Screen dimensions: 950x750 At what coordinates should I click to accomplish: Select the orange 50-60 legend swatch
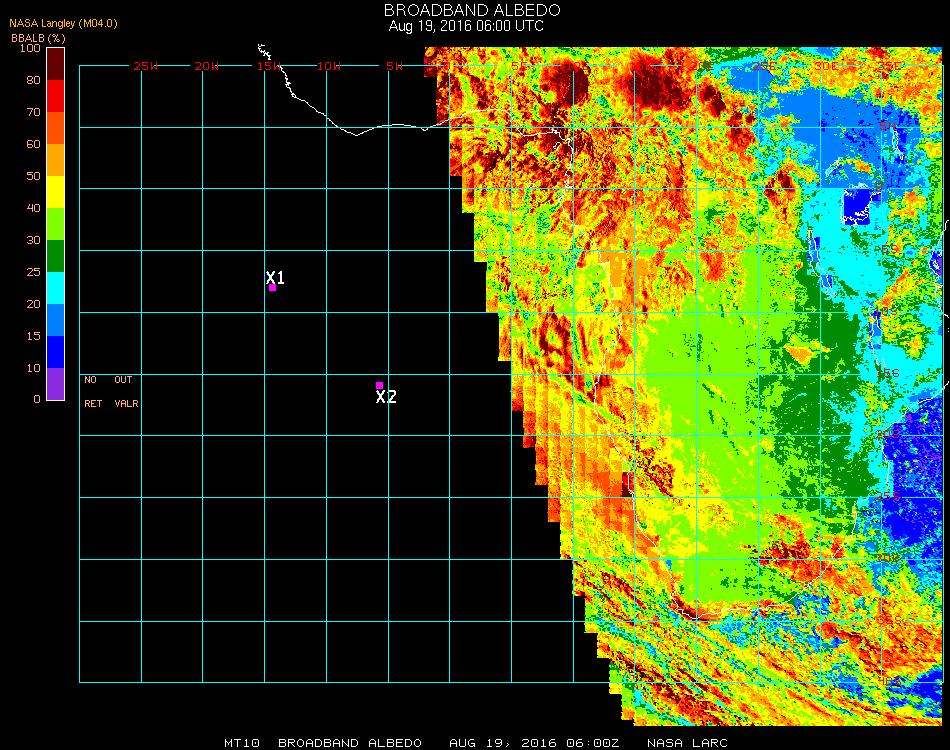(55, 159)
